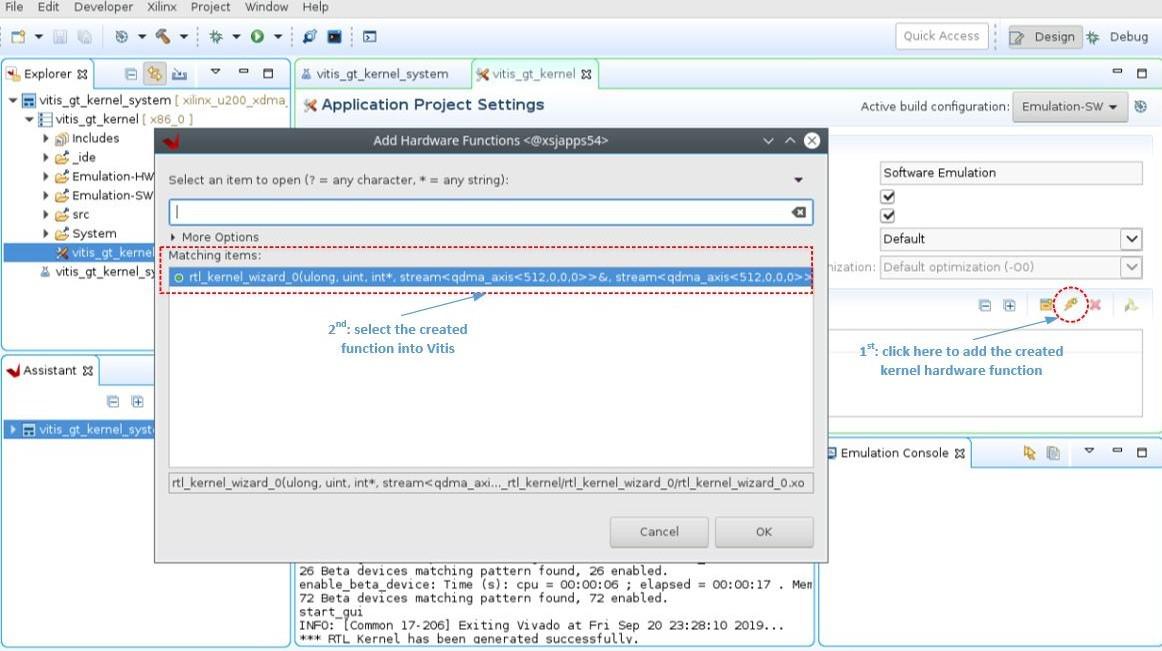
Task: Switch to vitis_gt_kernel_system editor tab
Action: (x=382, y=74)
